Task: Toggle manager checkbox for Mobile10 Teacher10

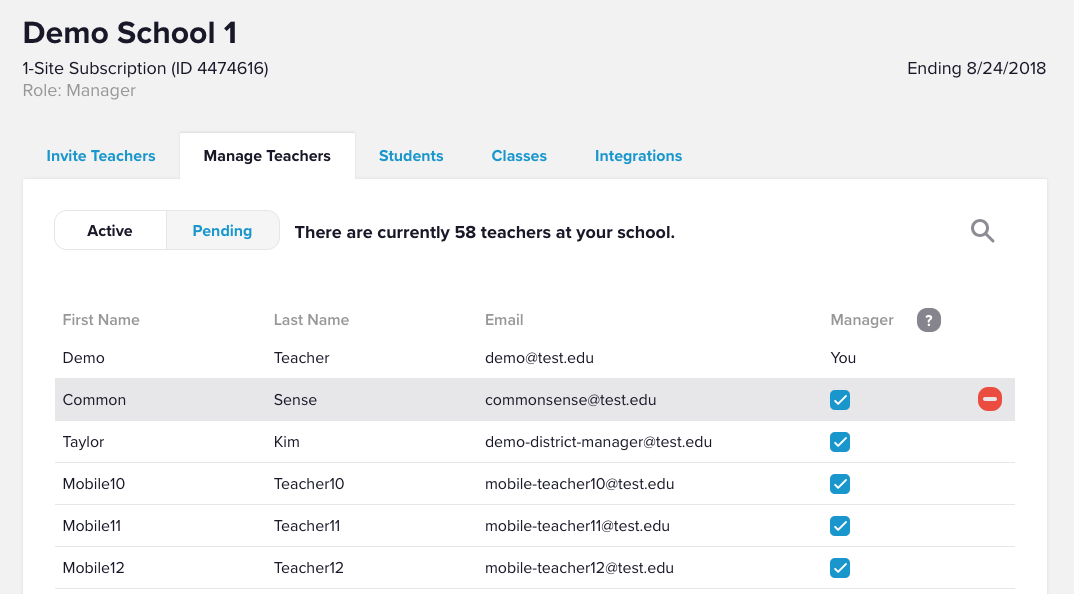Action: [840, 484]
